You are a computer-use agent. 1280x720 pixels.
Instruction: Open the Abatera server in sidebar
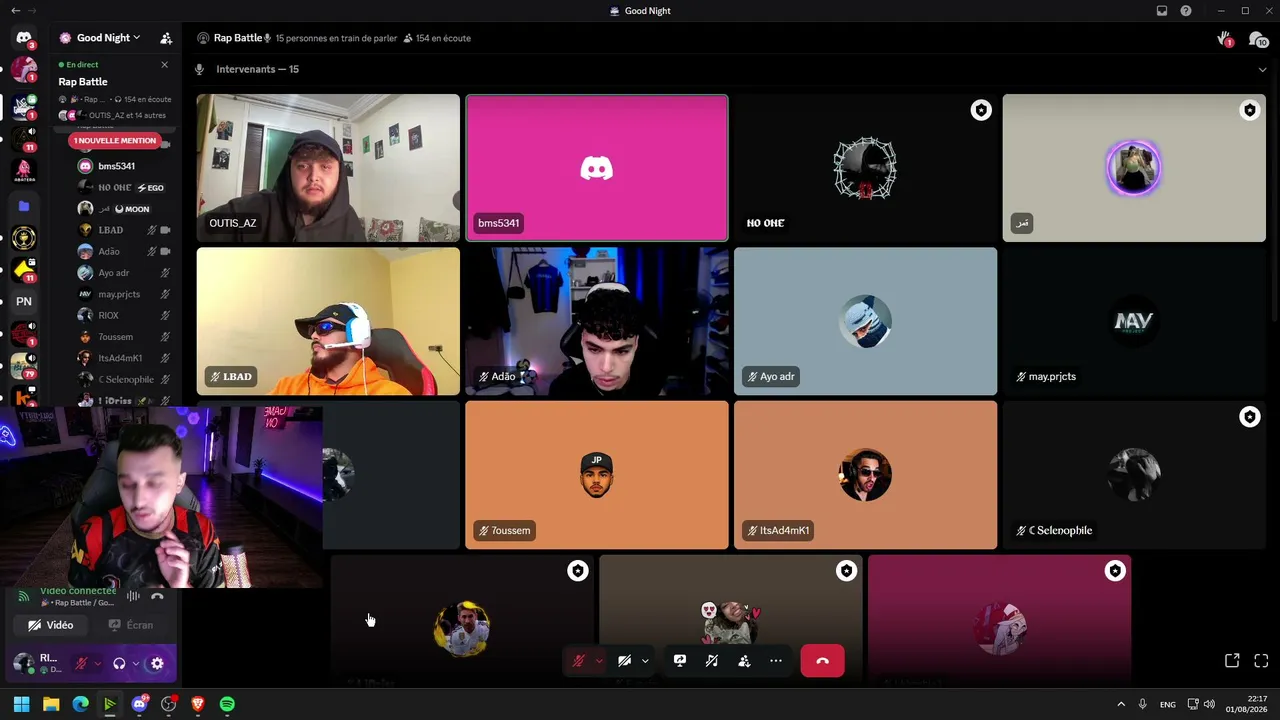tap(24, 170)
